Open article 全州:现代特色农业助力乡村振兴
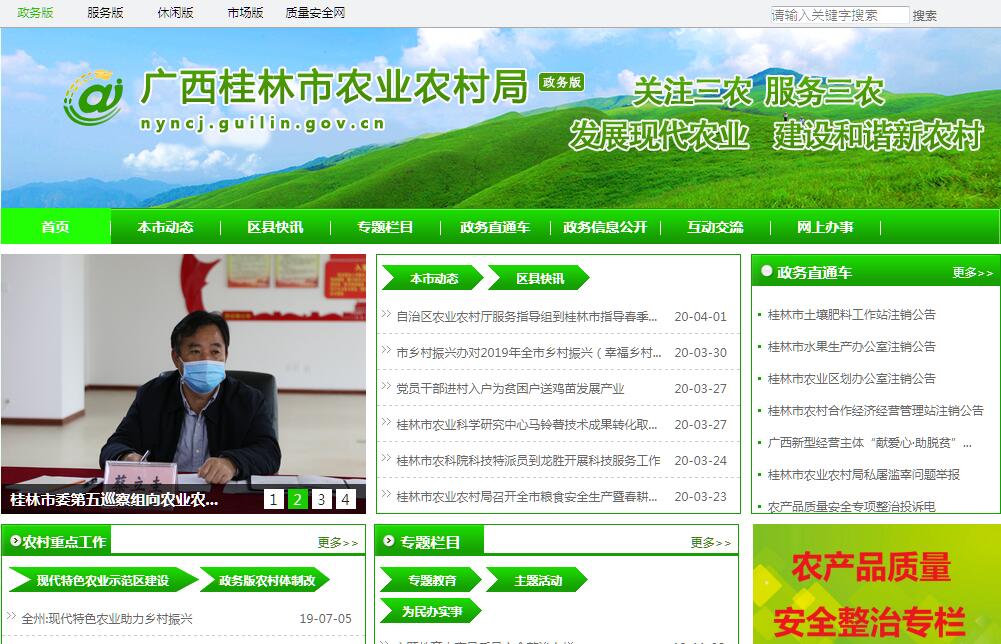 coord(107,618)
